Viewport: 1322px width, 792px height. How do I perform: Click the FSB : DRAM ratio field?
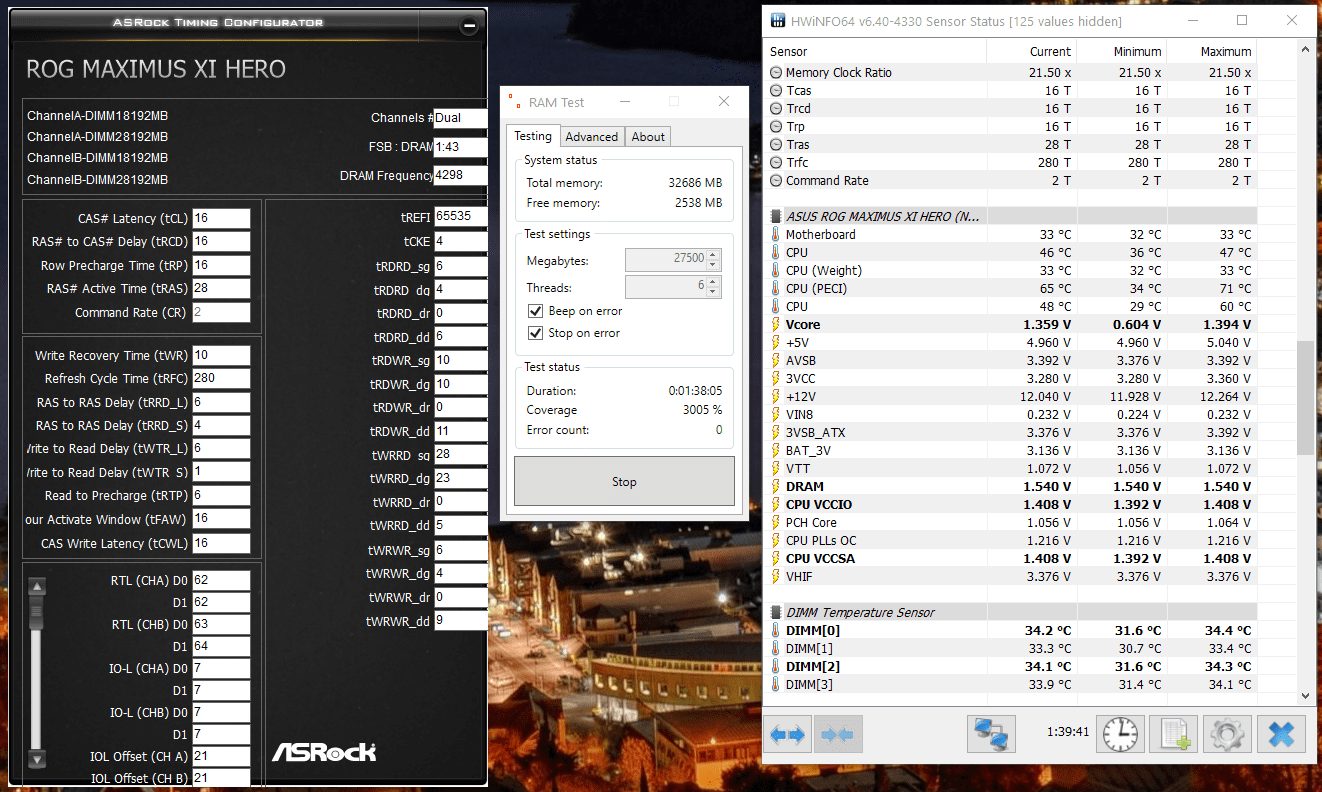[460, 147]
